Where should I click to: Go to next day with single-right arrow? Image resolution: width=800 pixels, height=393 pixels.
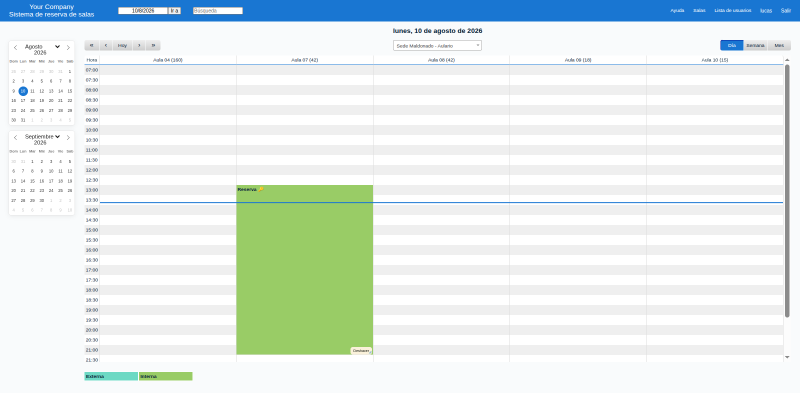139,45
